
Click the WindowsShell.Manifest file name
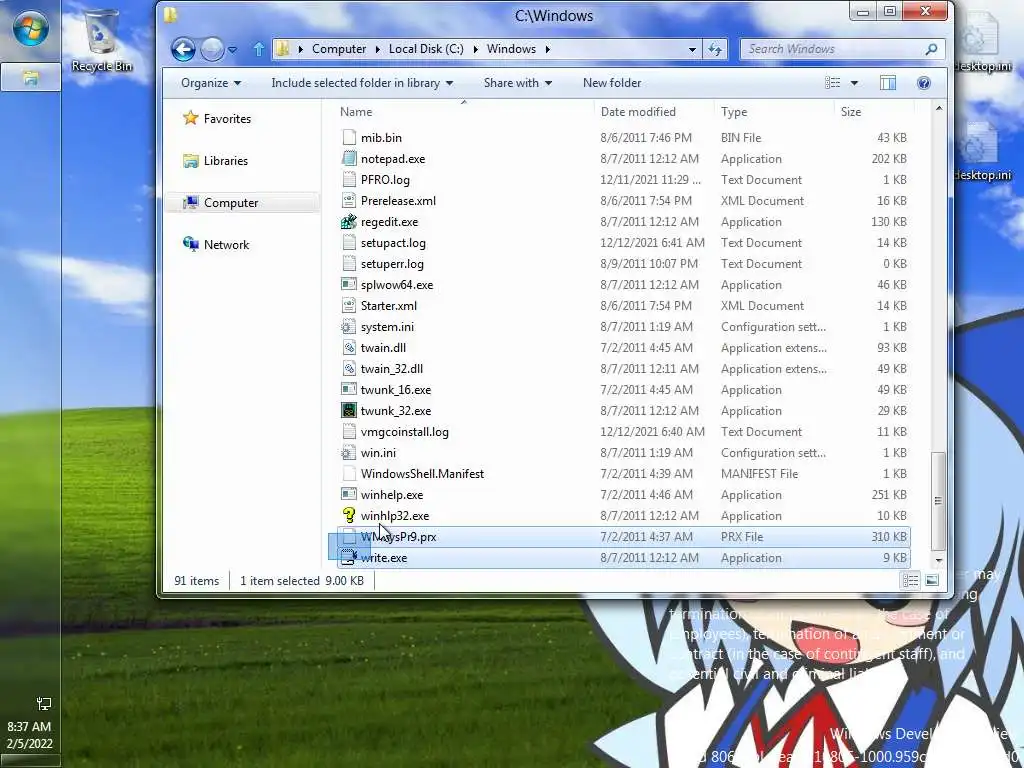point(422,473)
